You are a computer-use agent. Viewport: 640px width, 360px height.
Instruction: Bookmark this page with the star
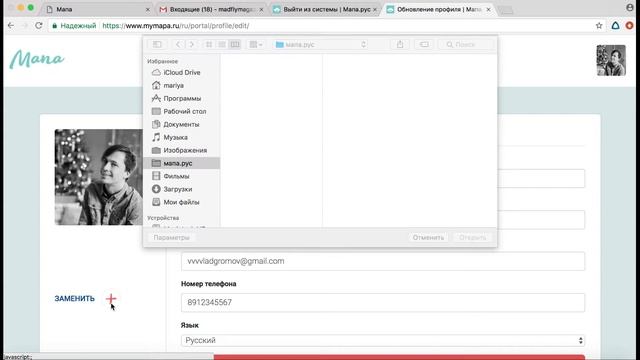tap(599, 25)
